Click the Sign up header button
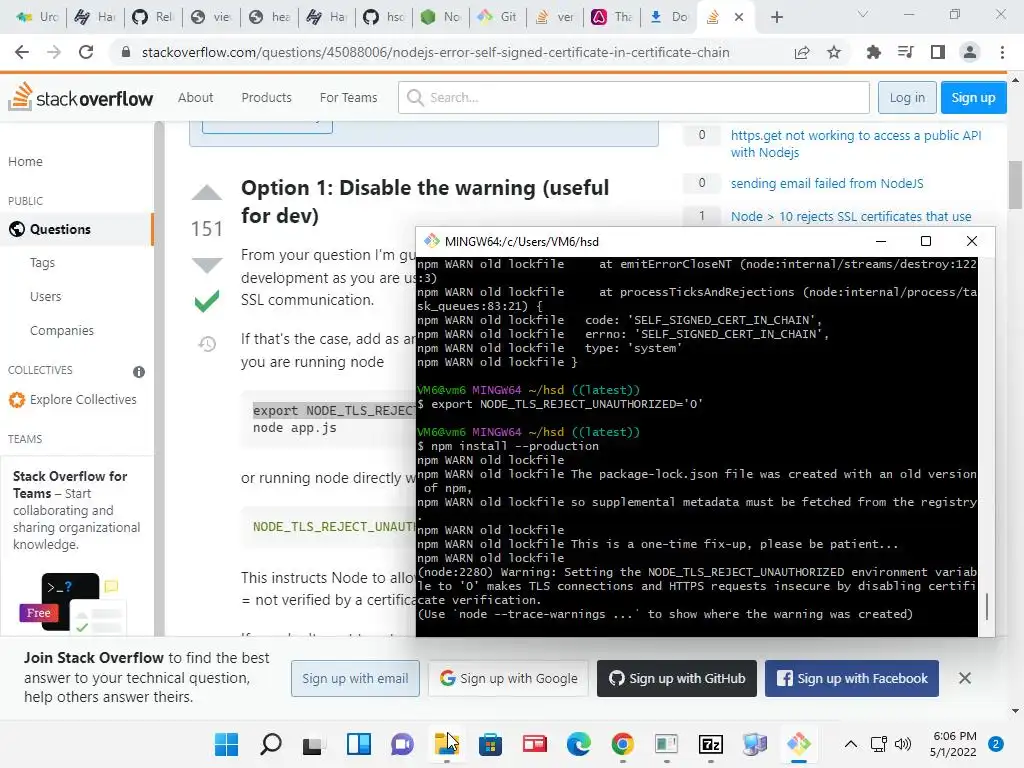This screenshot has width=1024, height=768. tap(973, 97)
